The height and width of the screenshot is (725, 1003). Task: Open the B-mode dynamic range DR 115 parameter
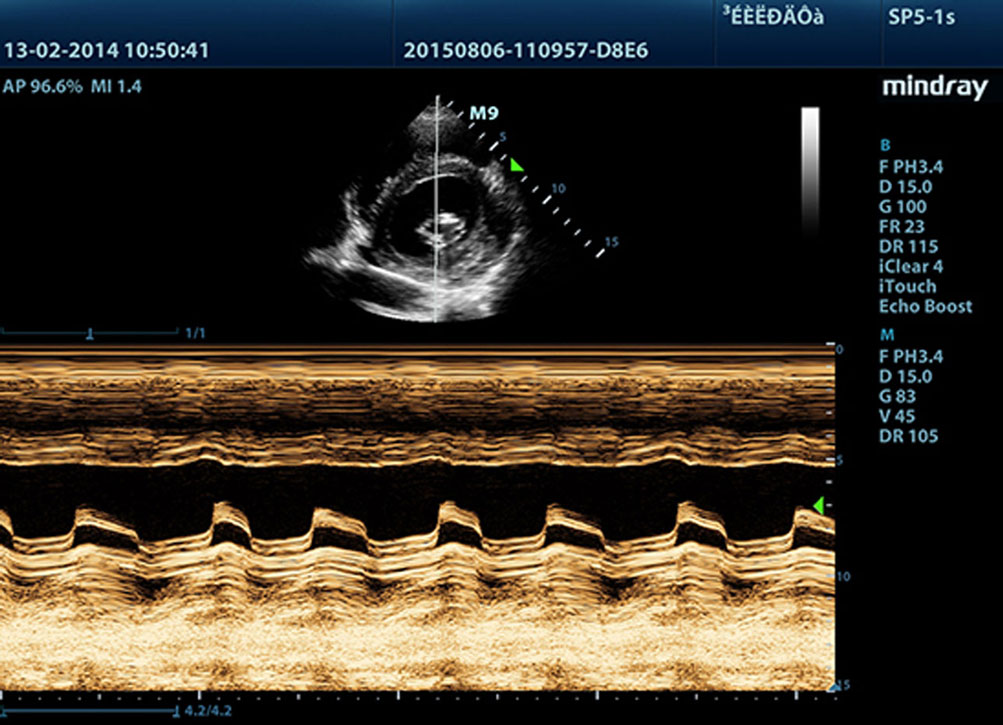tap(908, 247)
